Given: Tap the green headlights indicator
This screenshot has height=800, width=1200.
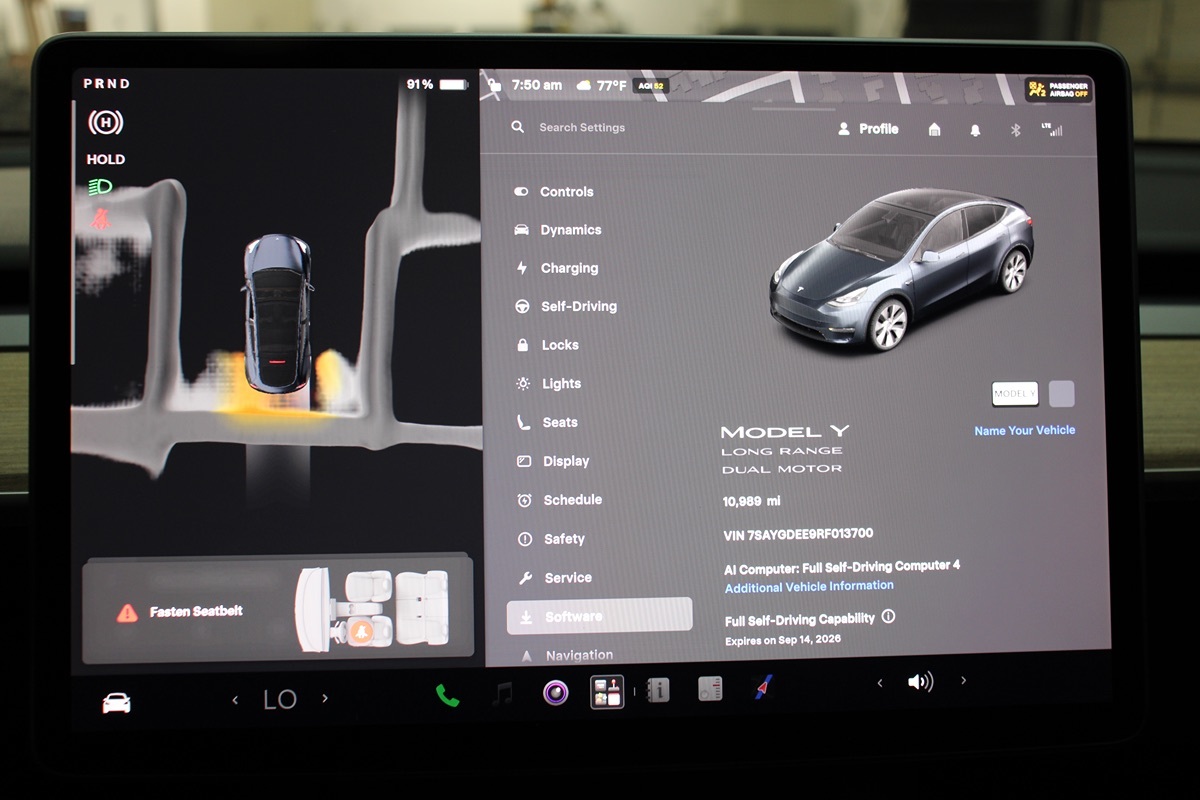Looking at the screenshot, I should click(100, 187).
